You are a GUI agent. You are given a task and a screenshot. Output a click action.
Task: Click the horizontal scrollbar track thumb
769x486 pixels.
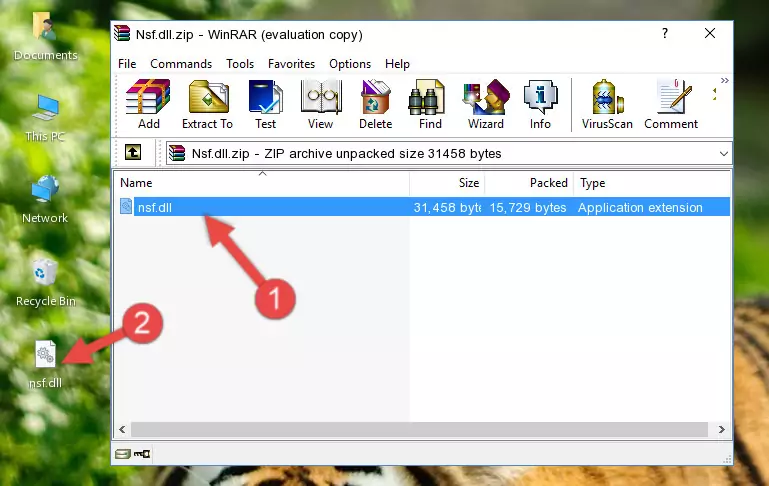(419, 429)
